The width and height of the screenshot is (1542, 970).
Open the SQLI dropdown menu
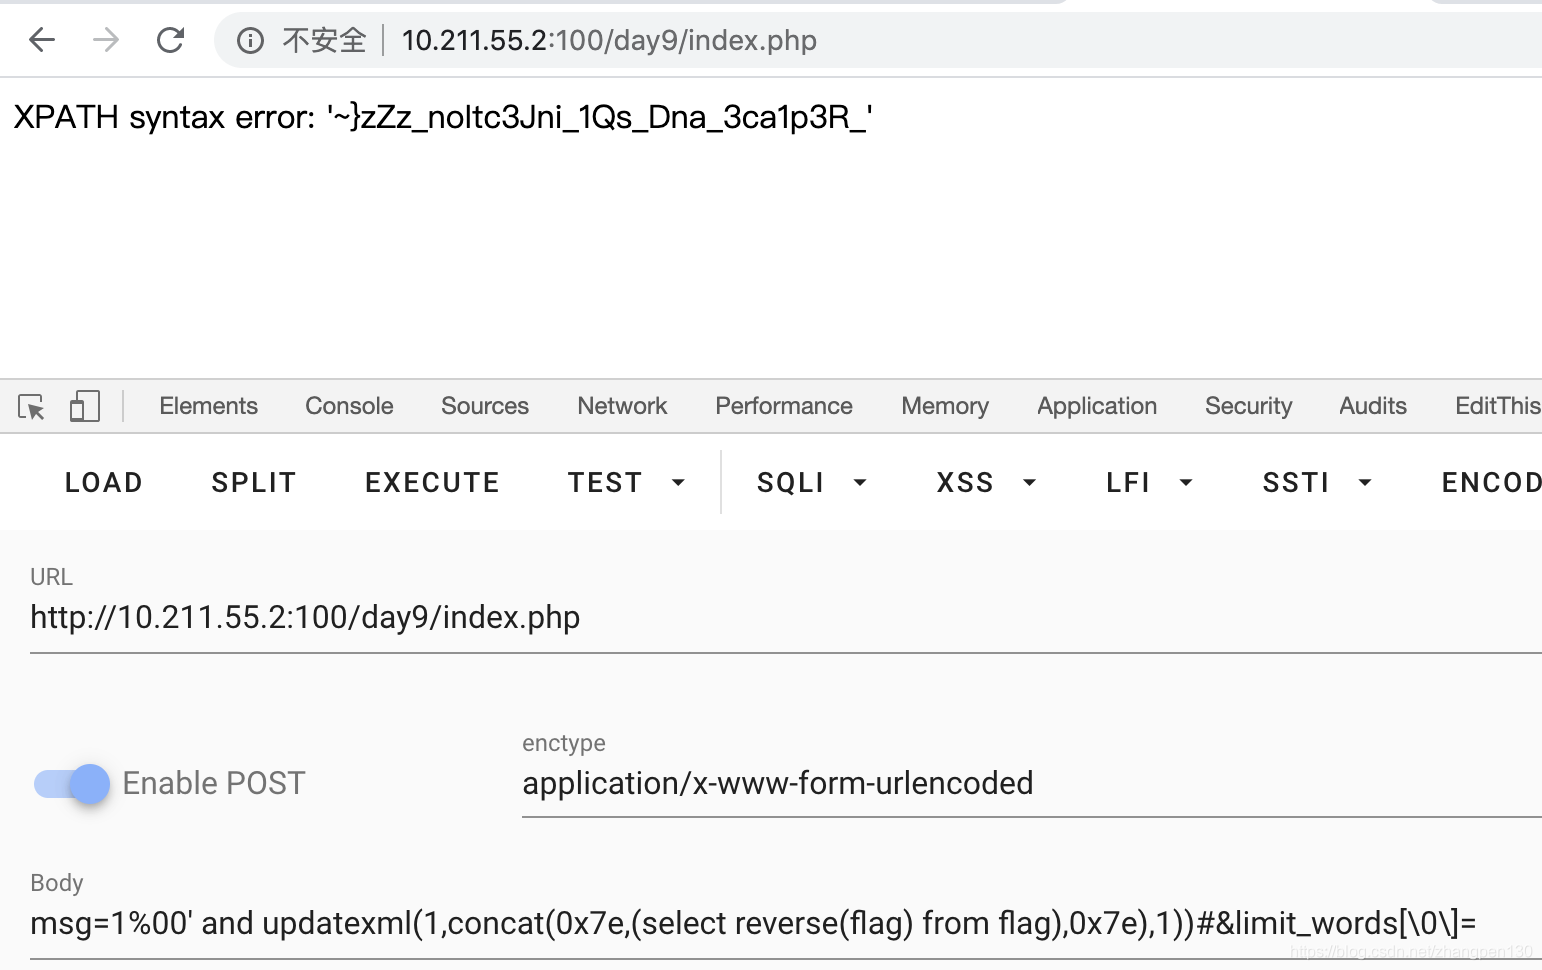[811, 483]
